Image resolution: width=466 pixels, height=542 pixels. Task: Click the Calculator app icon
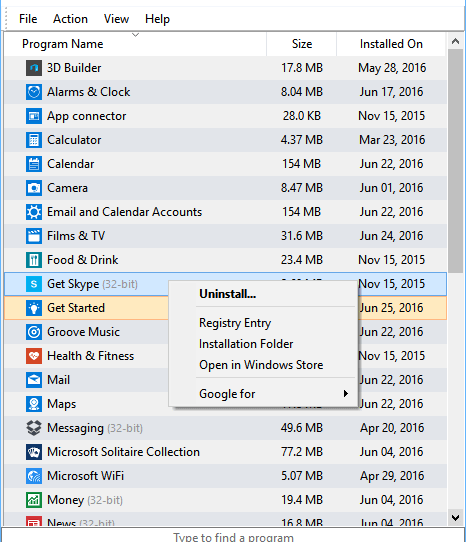tap(34, 140)
